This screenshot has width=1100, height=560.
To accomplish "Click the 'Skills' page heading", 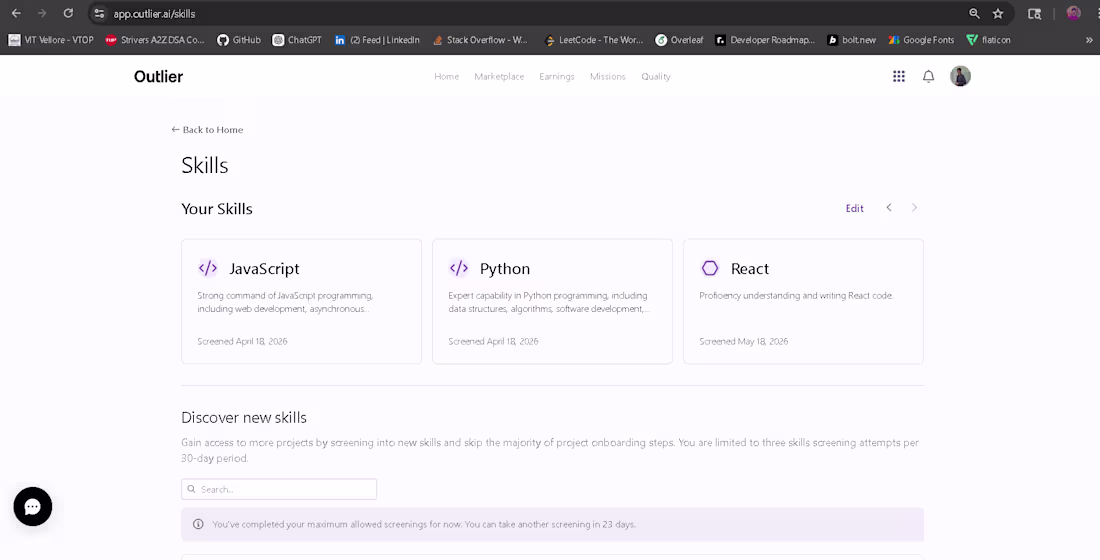I will coord(205,166).
